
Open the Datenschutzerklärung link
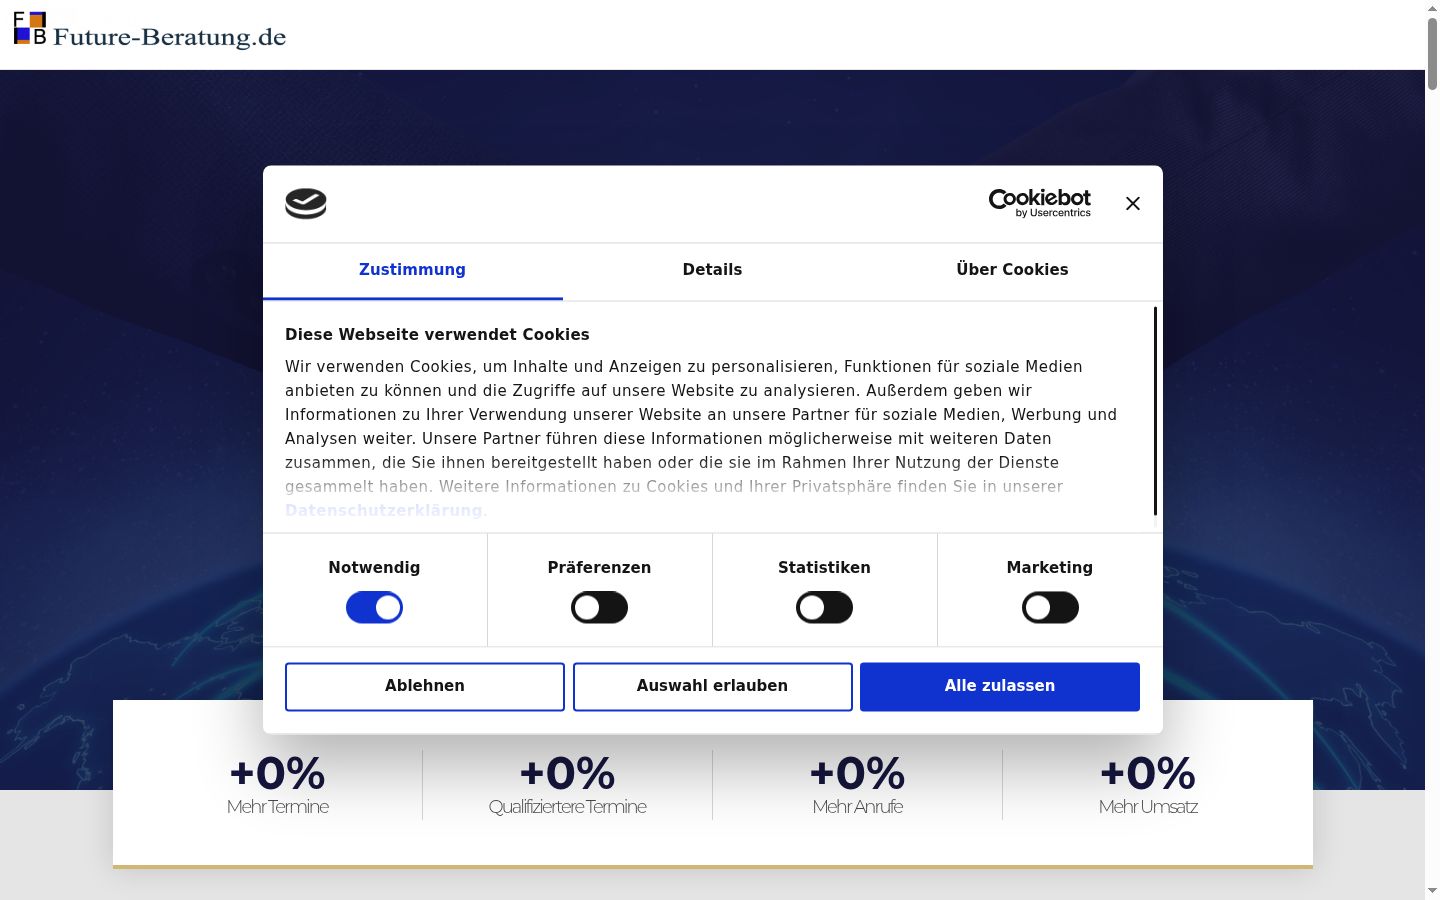pyautogui.click(x=384, y=510)
